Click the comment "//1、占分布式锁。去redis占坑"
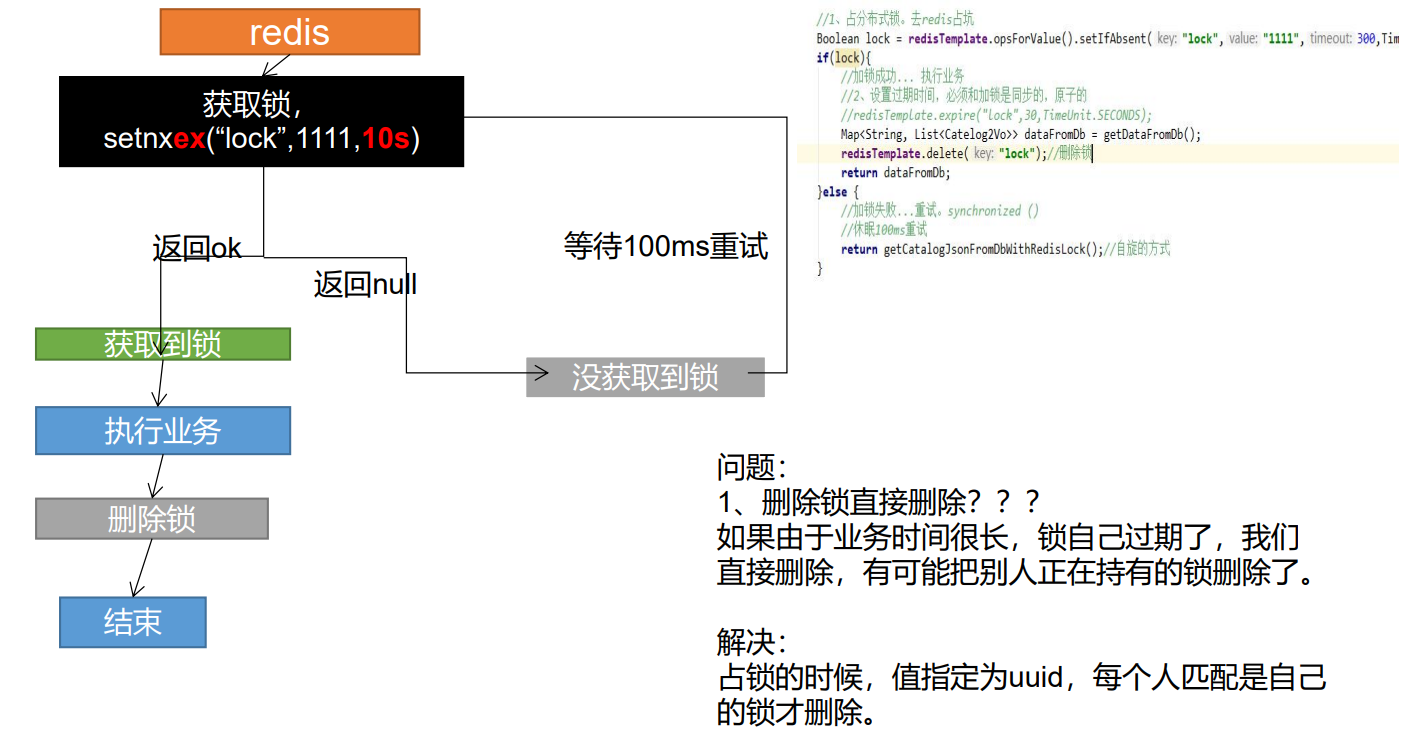 (x=896, y=20)
